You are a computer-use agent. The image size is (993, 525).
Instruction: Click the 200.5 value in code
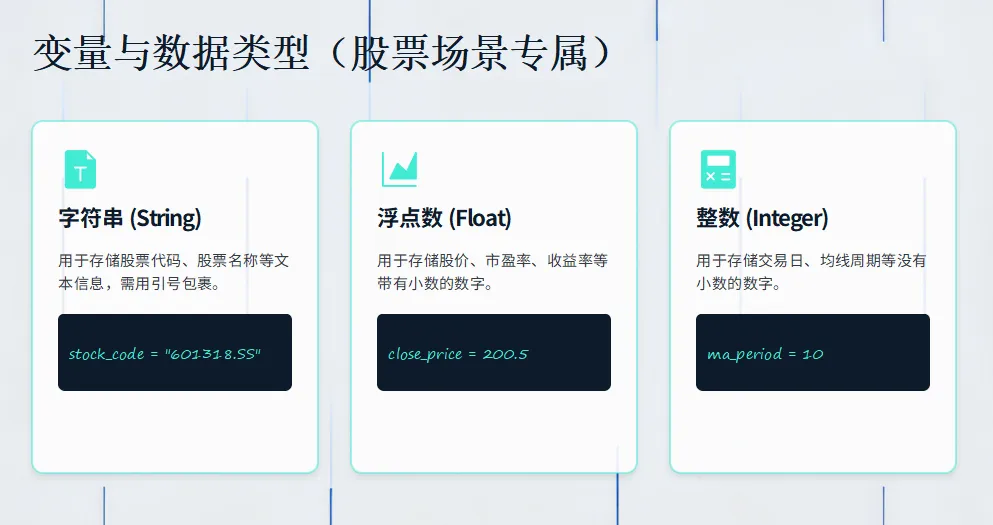pos(505,354)
